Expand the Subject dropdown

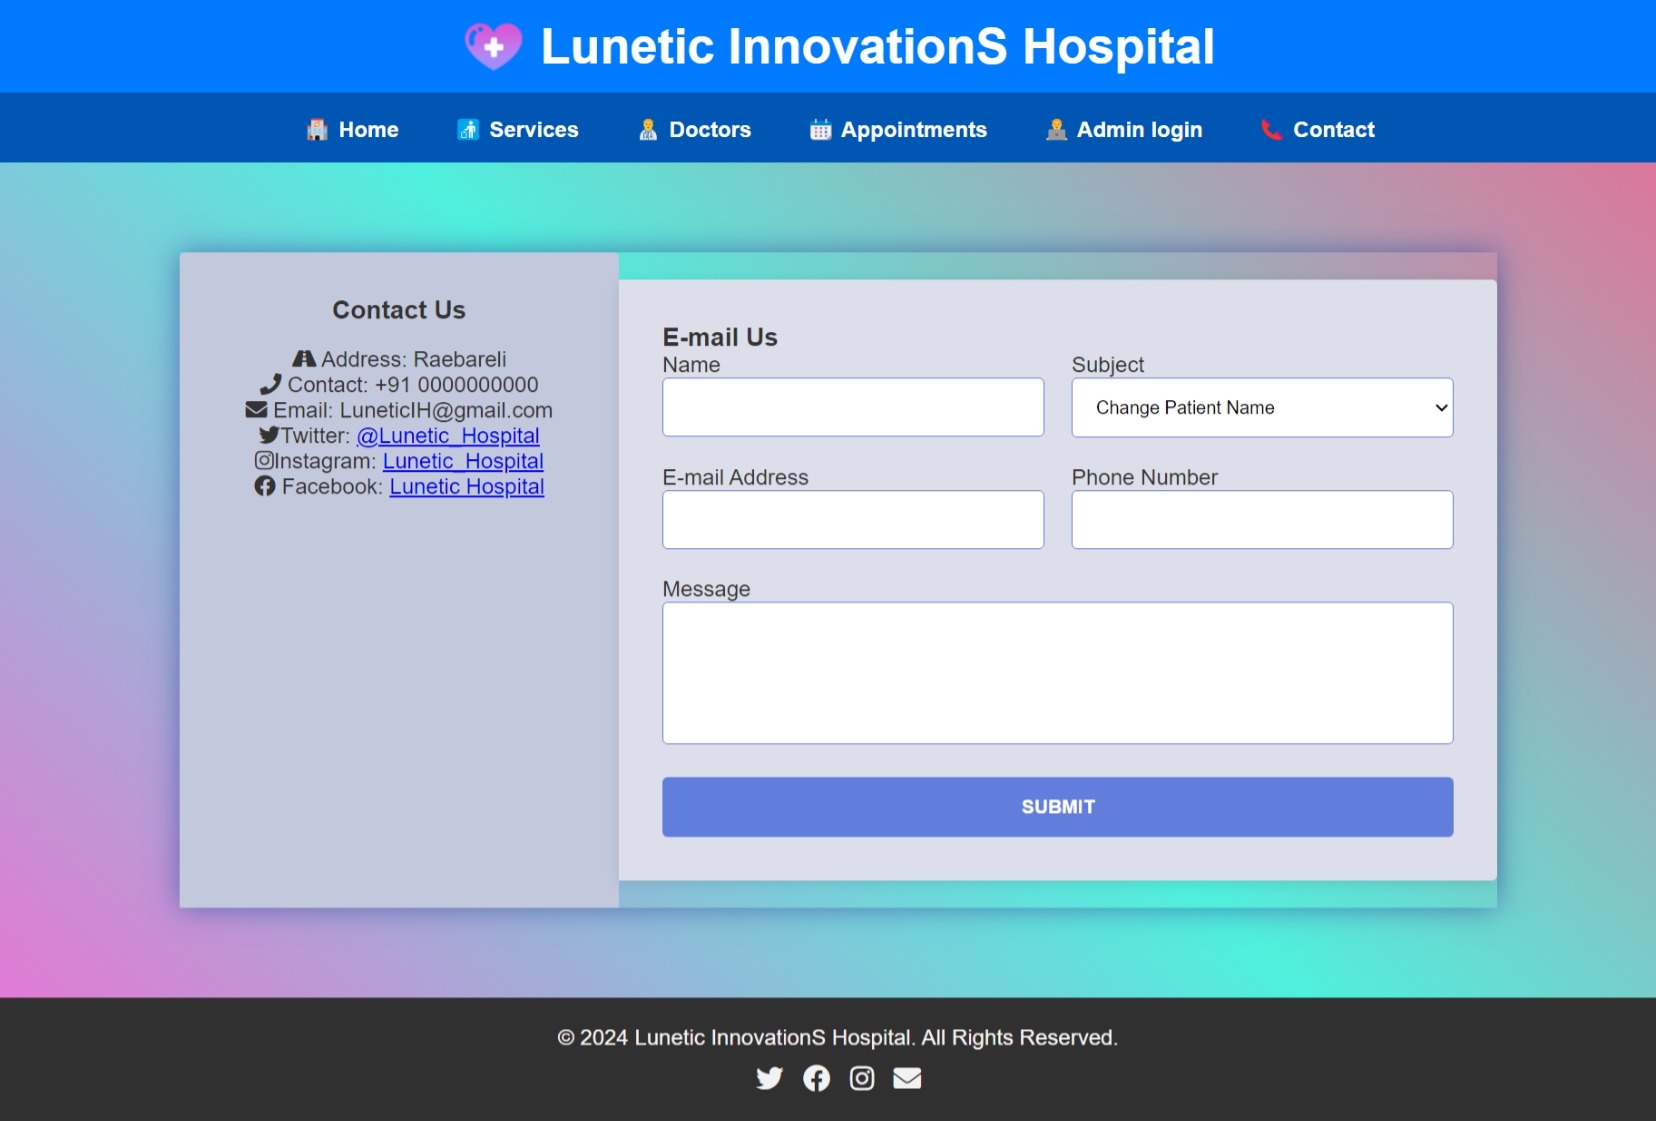tap(1262, 407)
